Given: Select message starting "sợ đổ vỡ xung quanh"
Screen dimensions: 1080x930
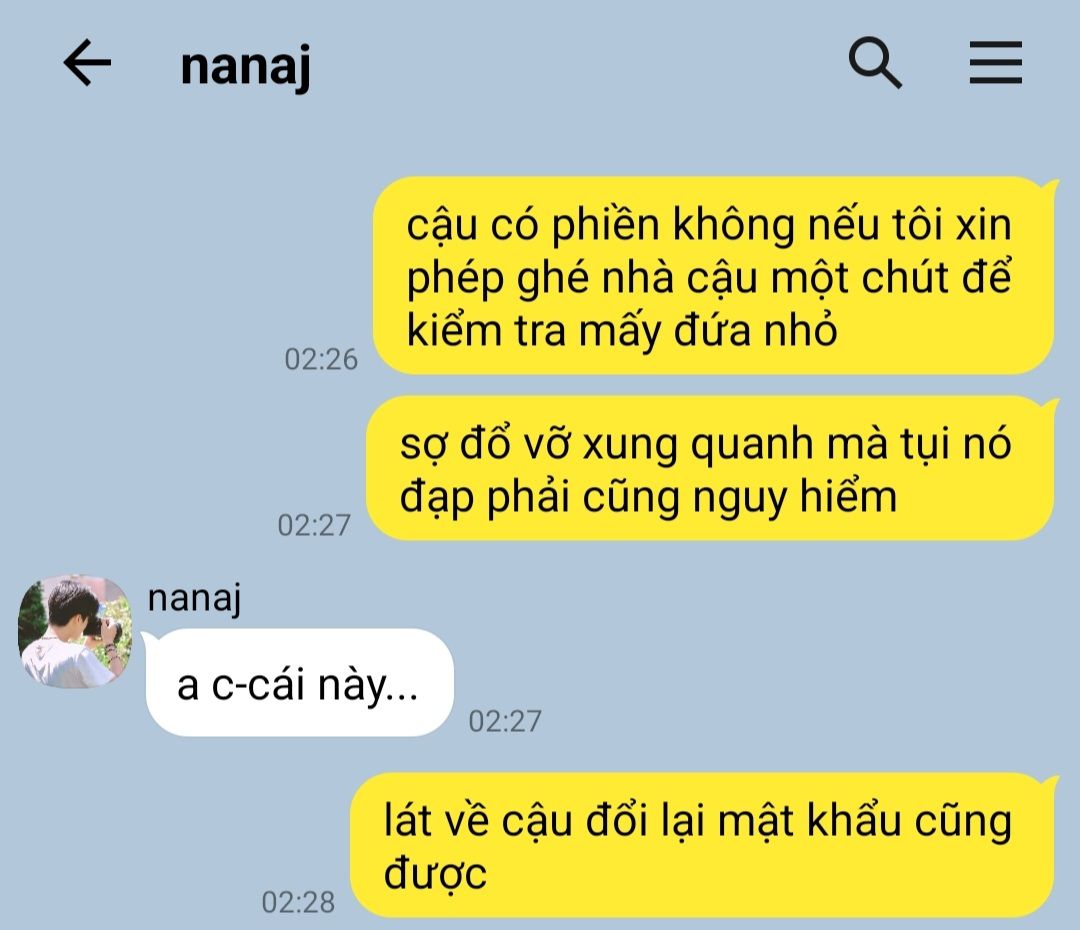Looking at the screenshot, I should point(709,468).
